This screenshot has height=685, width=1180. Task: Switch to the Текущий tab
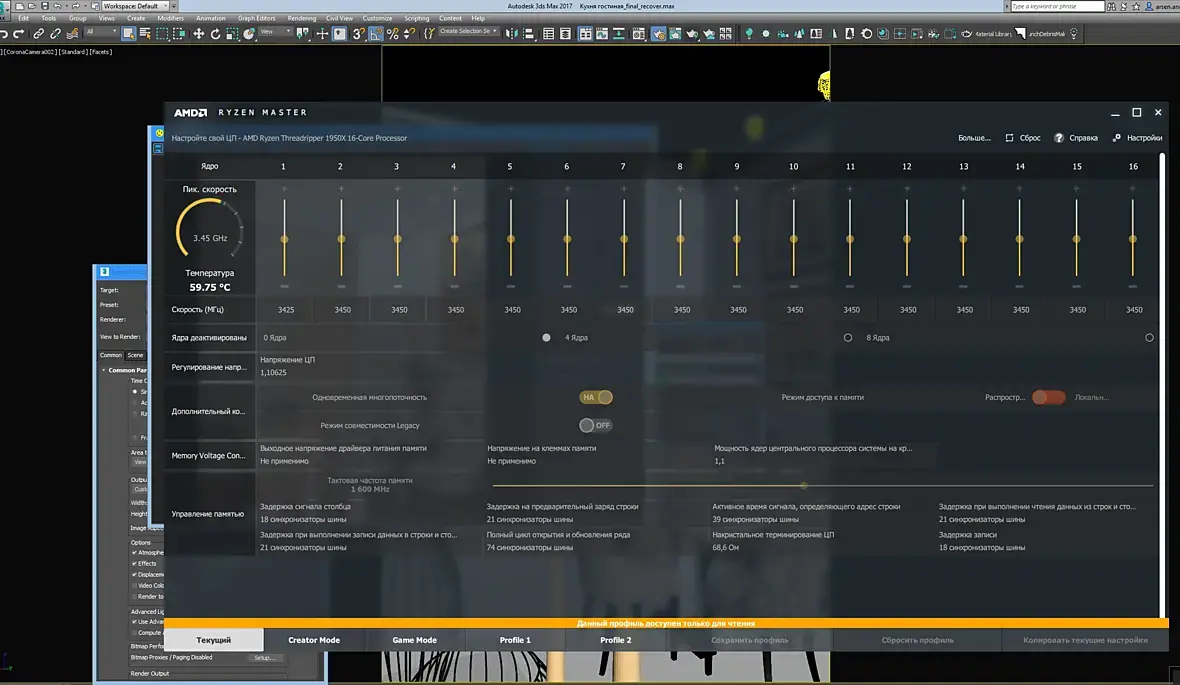(x=214, y=640)
